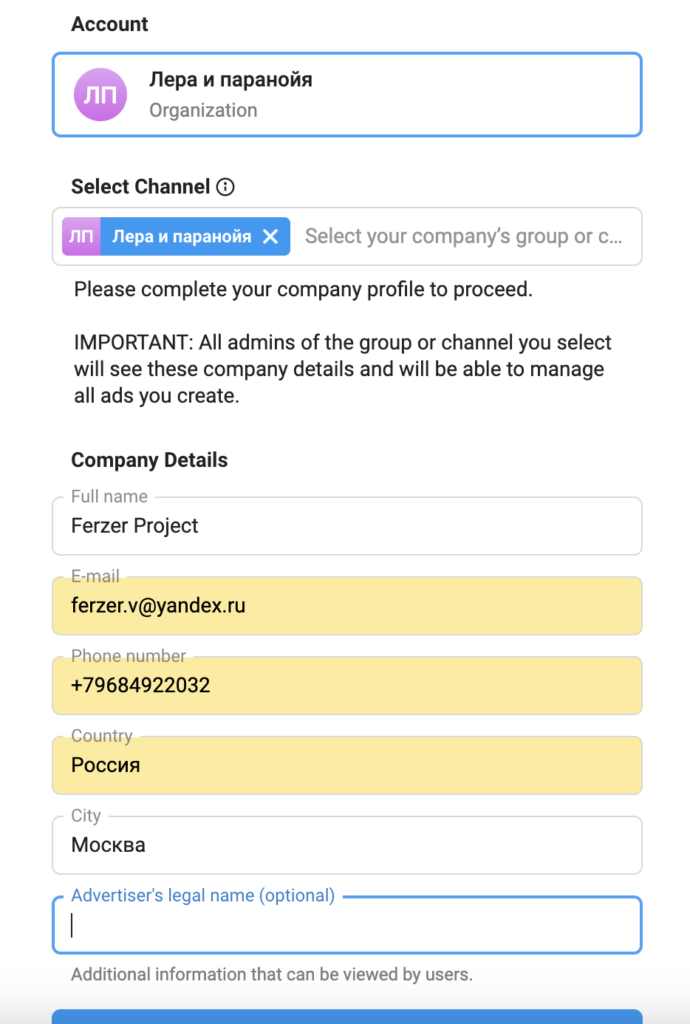This screenshot has width=690, height=1024.
Task: Click 'Please complete your company profile' message
Action: (303, 291)
